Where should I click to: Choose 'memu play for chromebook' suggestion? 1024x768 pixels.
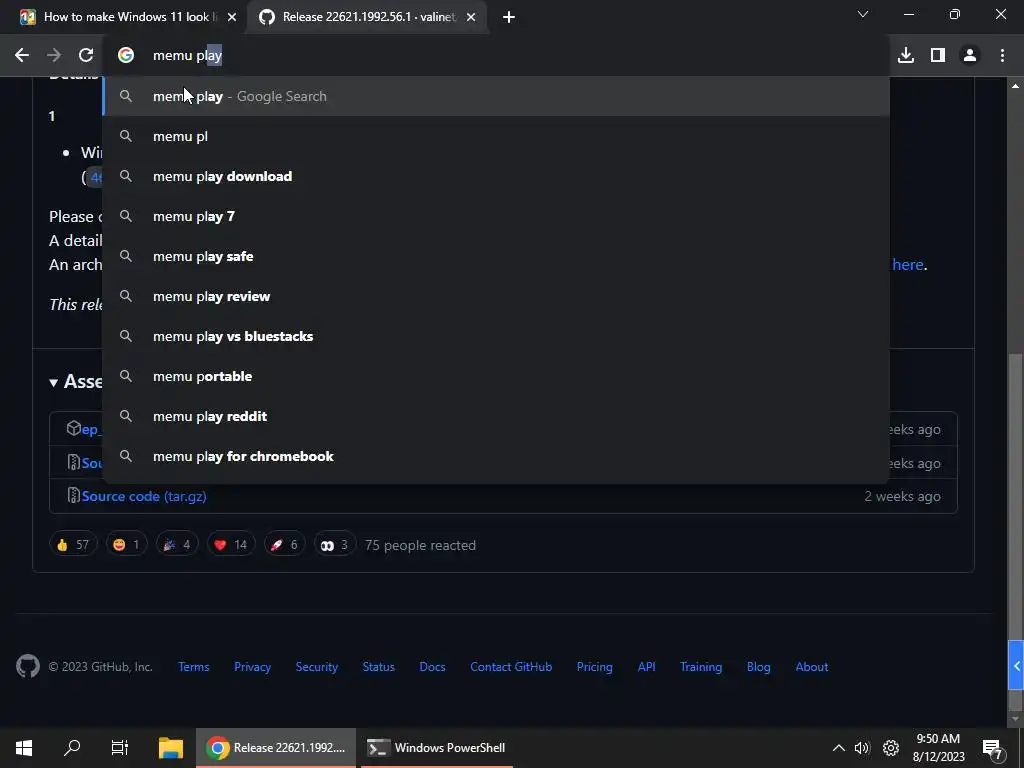496,456
